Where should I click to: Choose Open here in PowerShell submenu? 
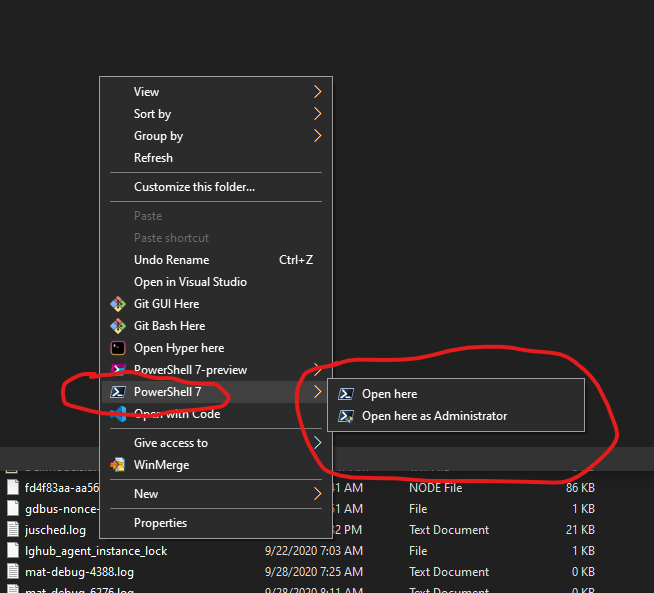[x=456, y=394]
